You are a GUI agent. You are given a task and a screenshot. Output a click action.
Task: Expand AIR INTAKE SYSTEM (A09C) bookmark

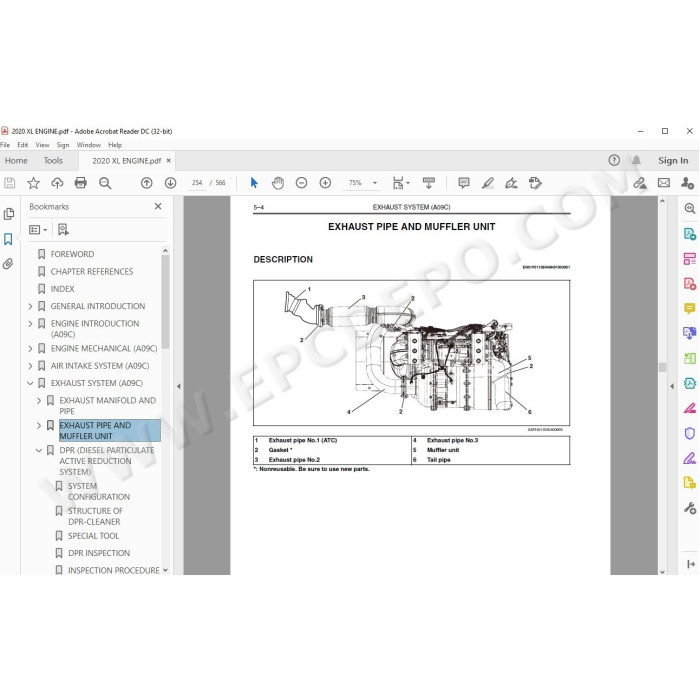click(x=30, y=366)
